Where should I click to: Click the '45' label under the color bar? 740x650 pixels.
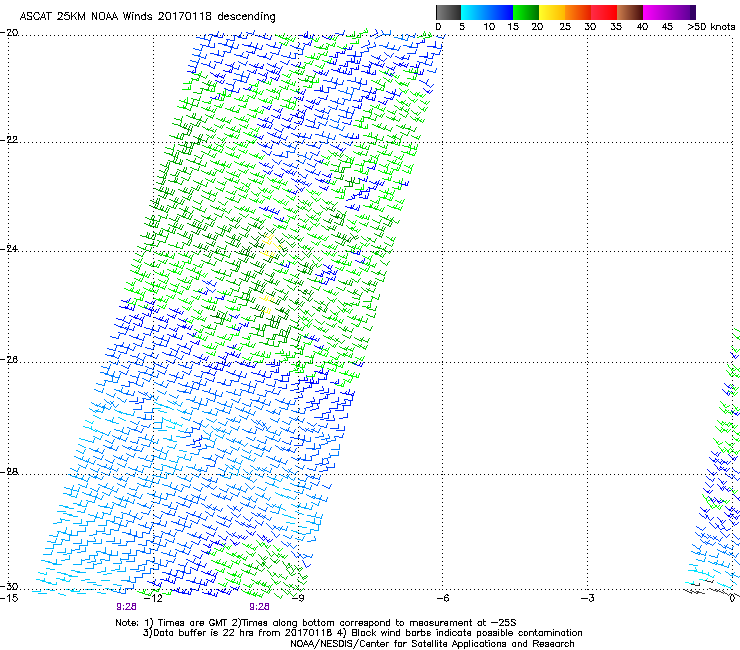click(667, 27)
